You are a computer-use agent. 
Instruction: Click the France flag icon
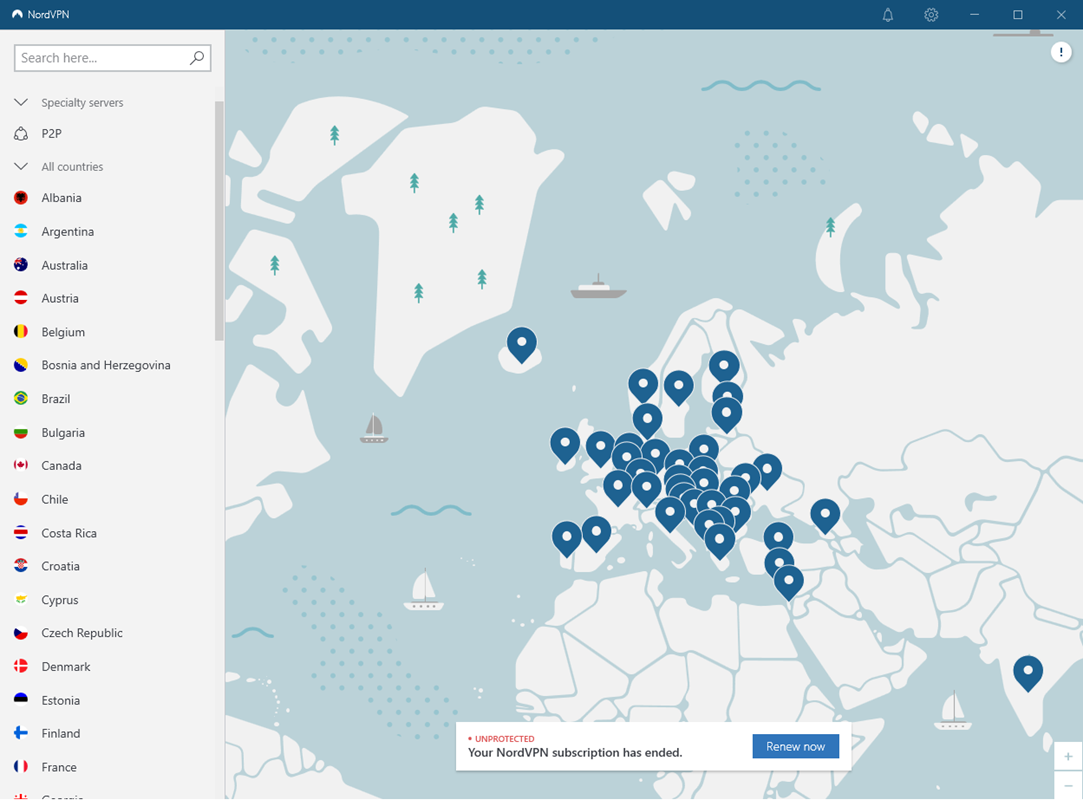pyautogui.click(x=21, y=767)
